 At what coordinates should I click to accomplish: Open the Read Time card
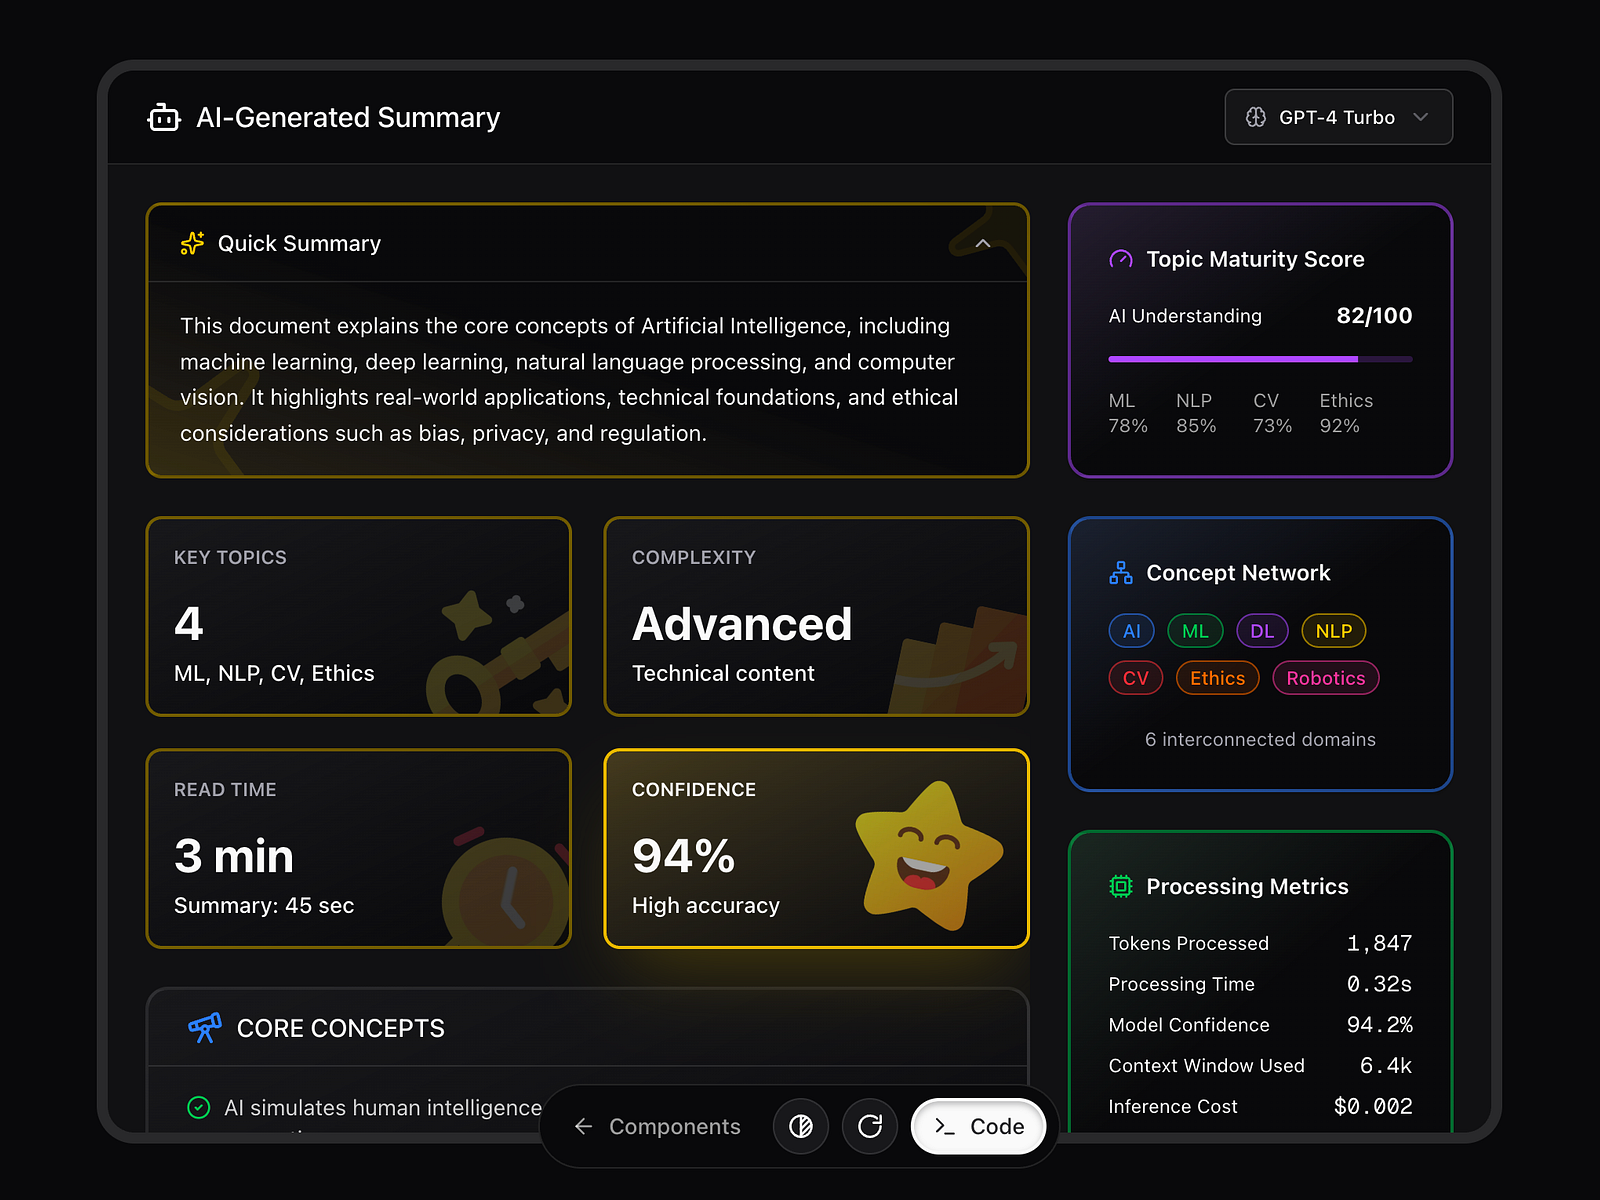click(x=359, y=848)
